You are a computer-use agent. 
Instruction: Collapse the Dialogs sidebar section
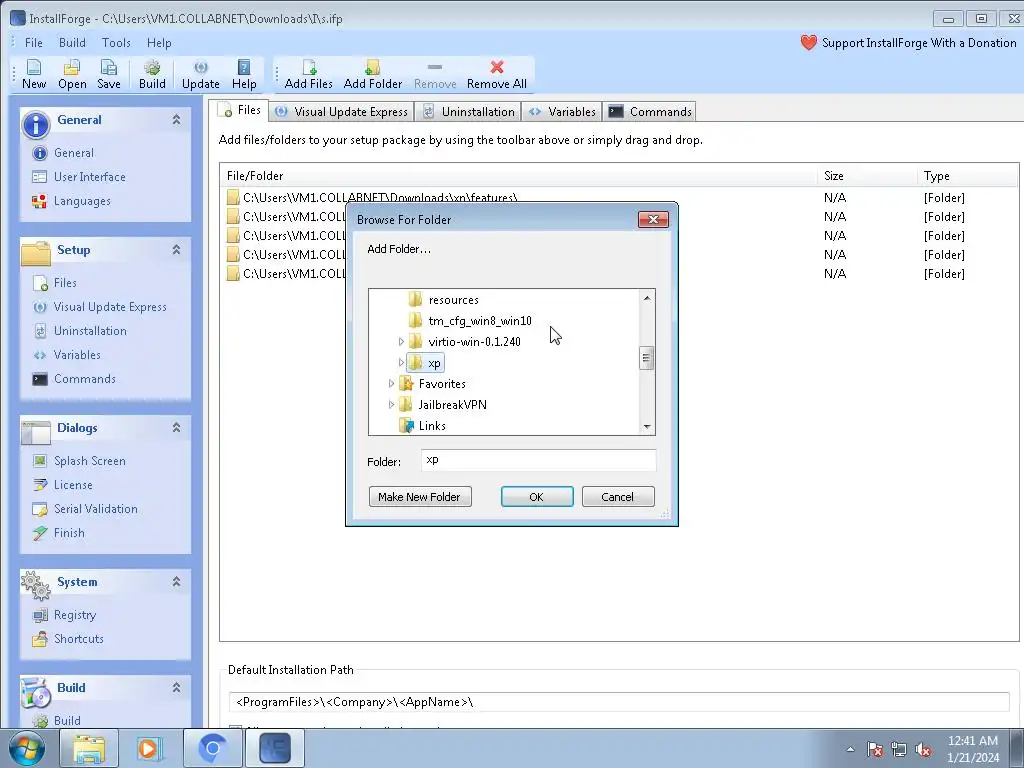pos(176,427)
